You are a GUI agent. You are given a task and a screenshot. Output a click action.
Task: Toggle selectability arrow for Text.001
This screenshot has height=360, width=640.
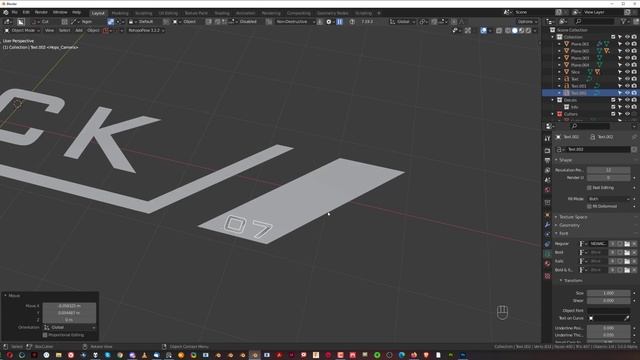pos(620,86)
